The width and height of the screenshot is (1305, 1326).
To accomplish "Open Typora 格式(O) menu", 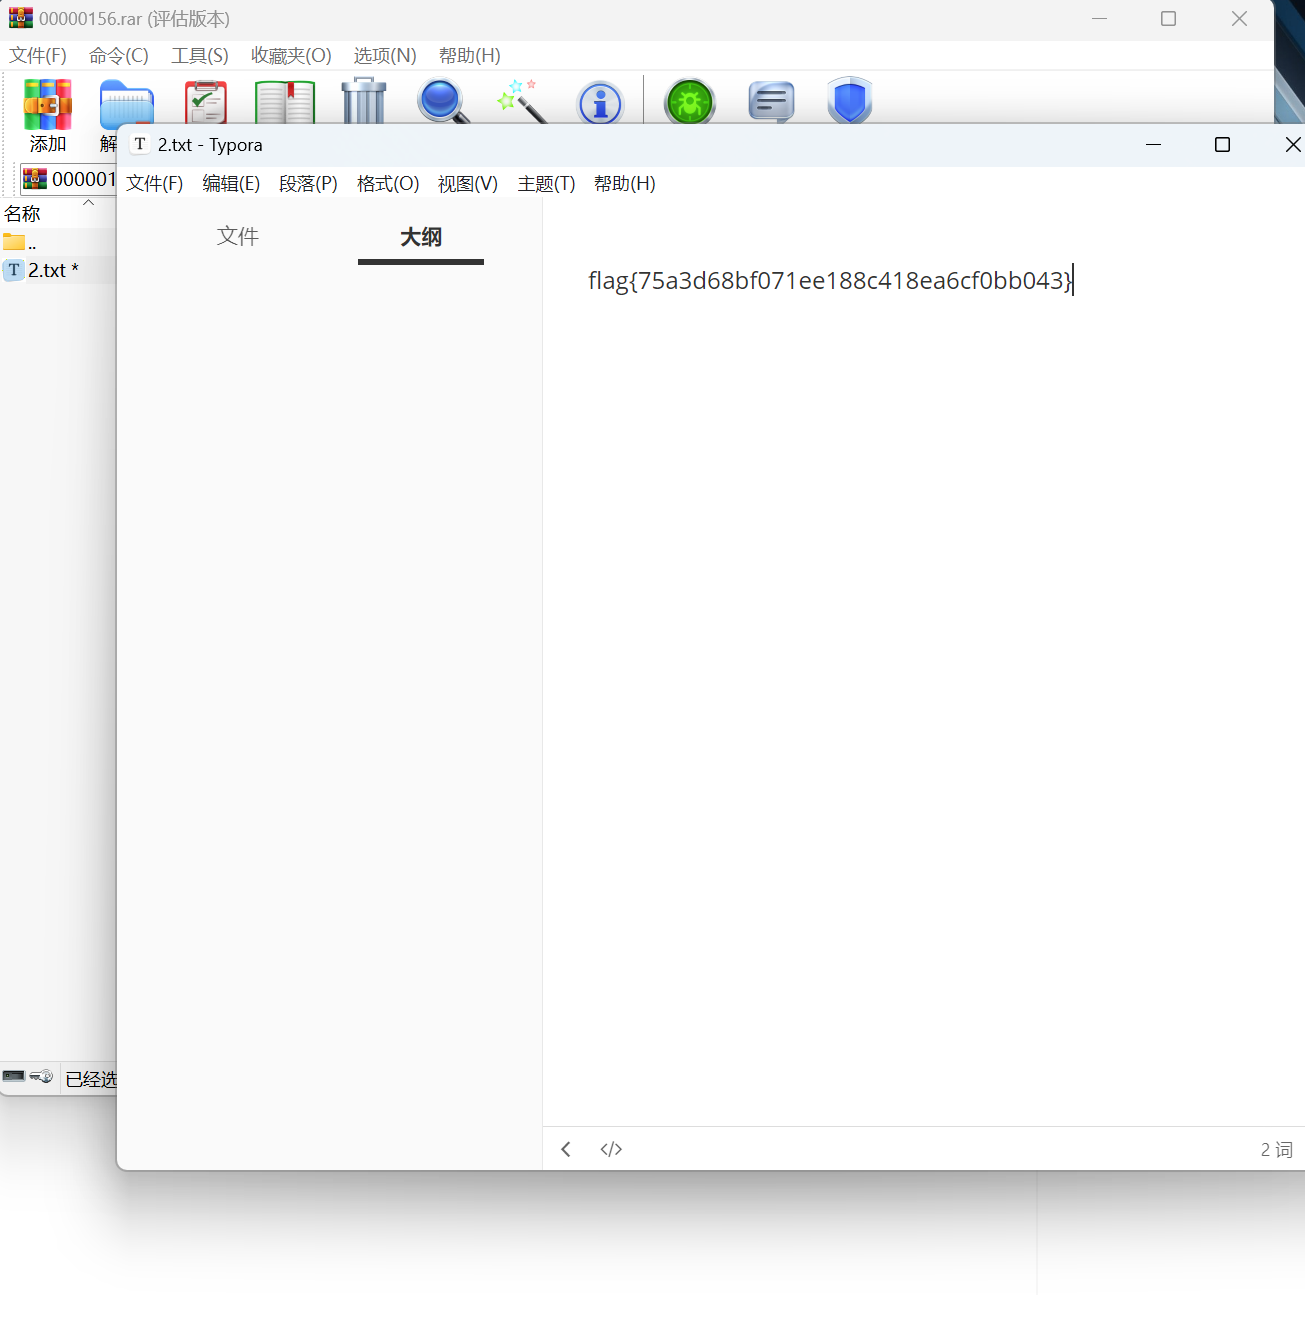I will point(388,184).
